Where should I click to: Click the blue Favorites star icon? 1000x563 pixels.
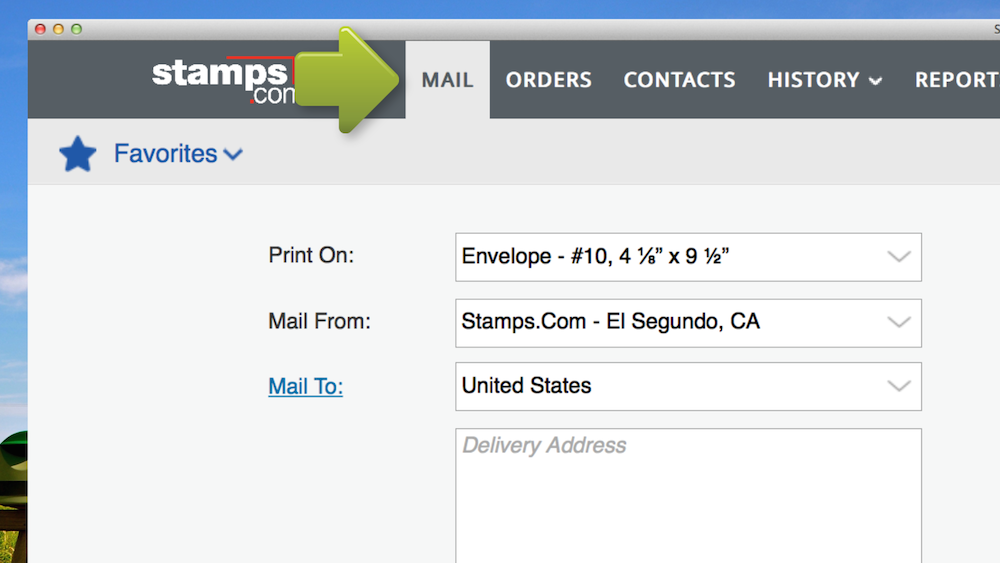pos(77,154)
